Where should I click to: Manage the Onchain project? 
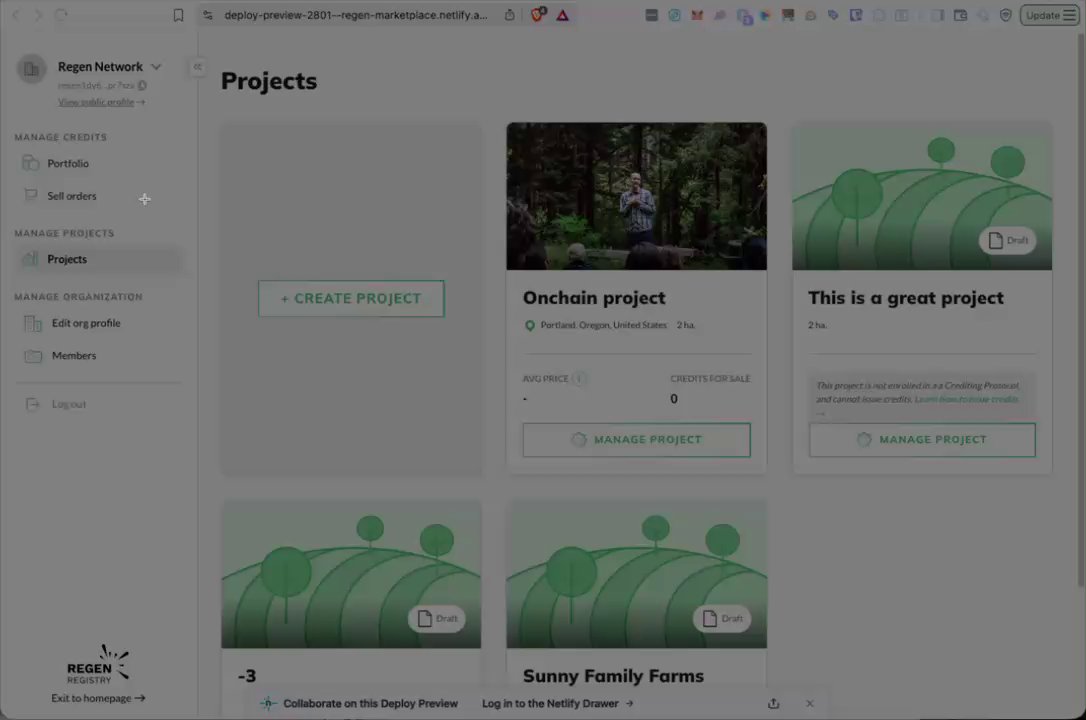coord(637,440)
